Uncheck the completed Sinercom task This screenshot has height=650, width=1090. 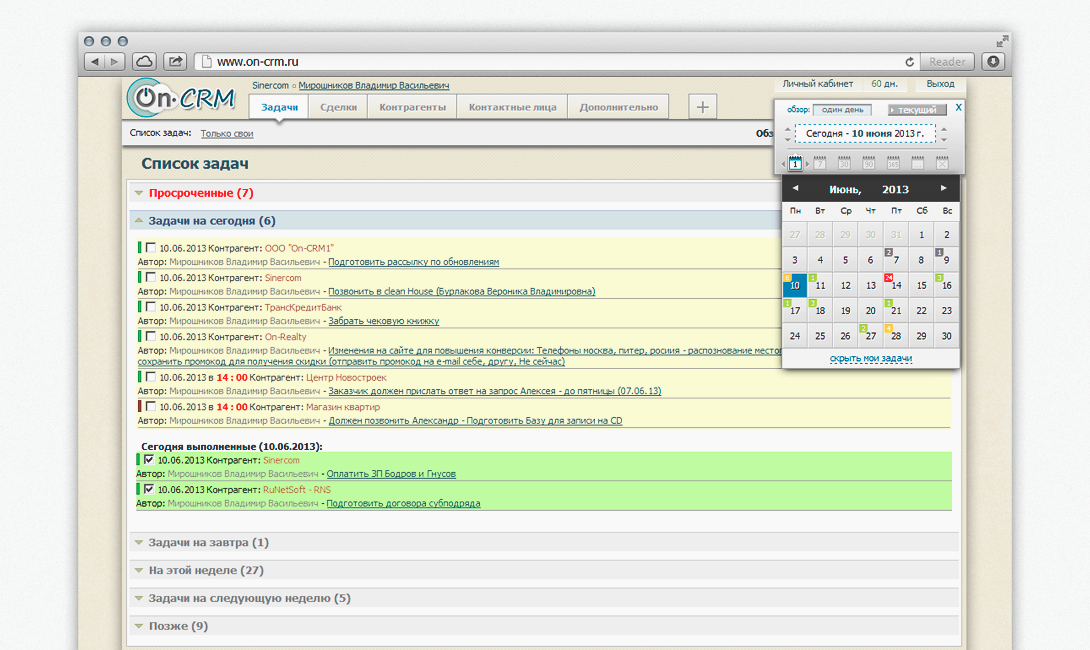[149, 460]
